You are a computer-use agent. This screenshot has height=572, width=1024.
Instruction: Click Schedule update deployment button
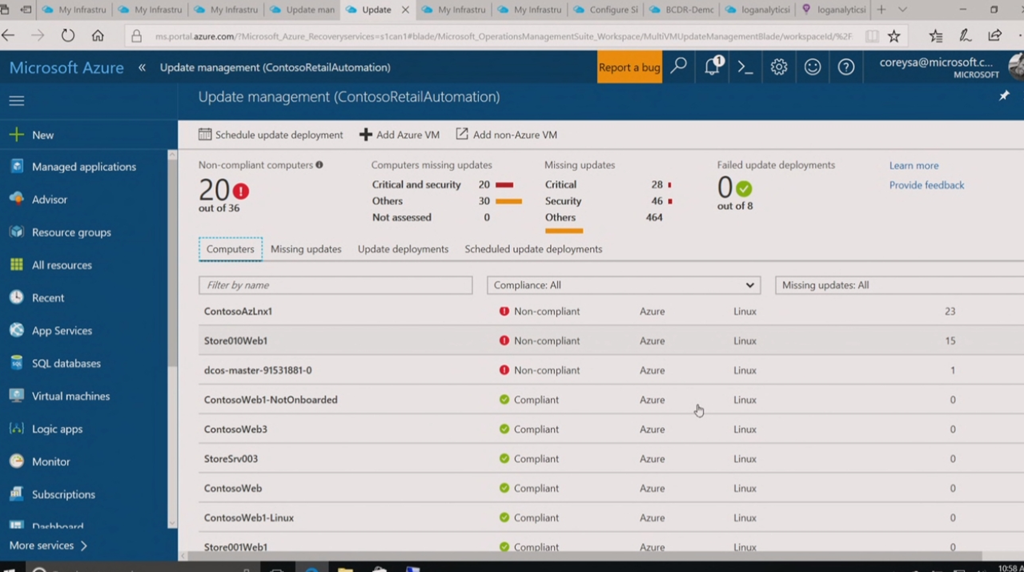point(271,135)
